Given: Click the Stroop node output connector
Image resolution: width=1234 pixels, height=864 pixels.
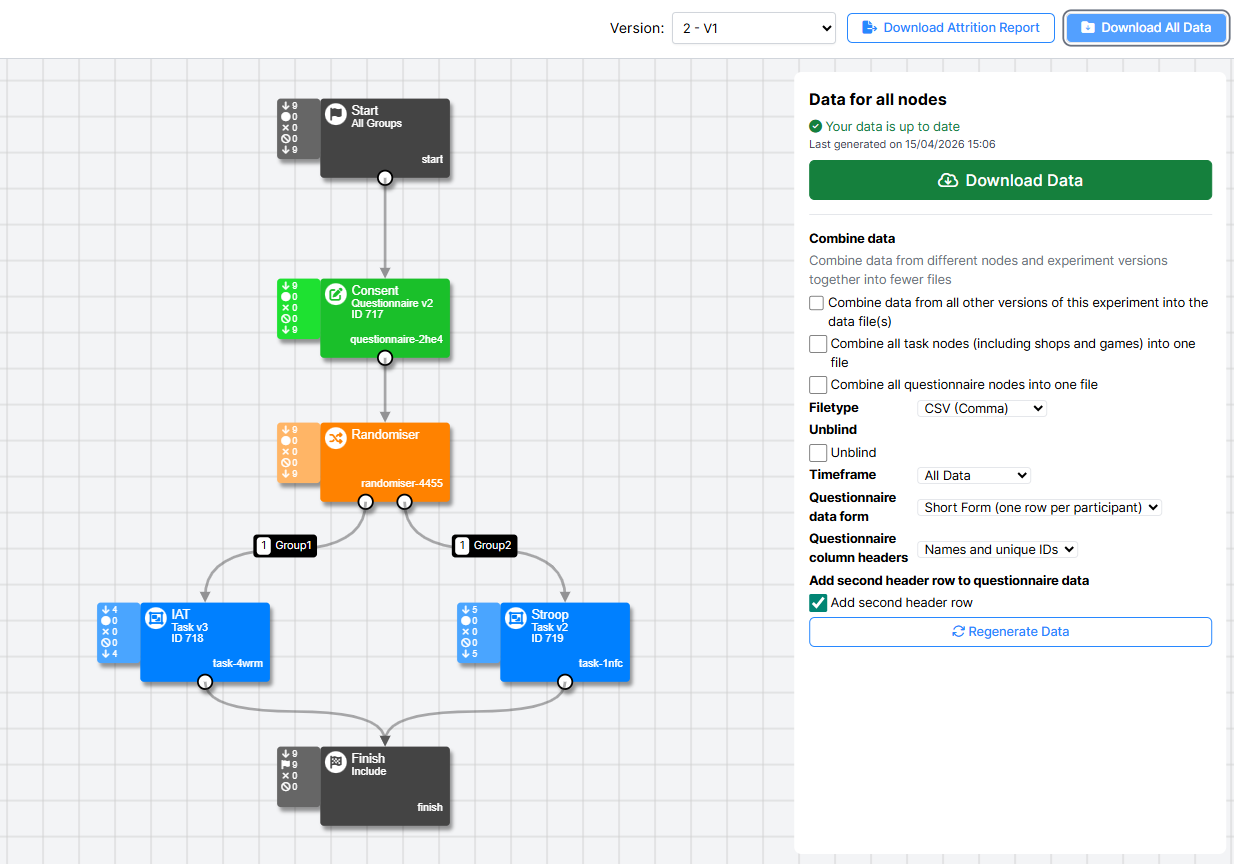Looking at the screenshot, I should coord(565,682).
